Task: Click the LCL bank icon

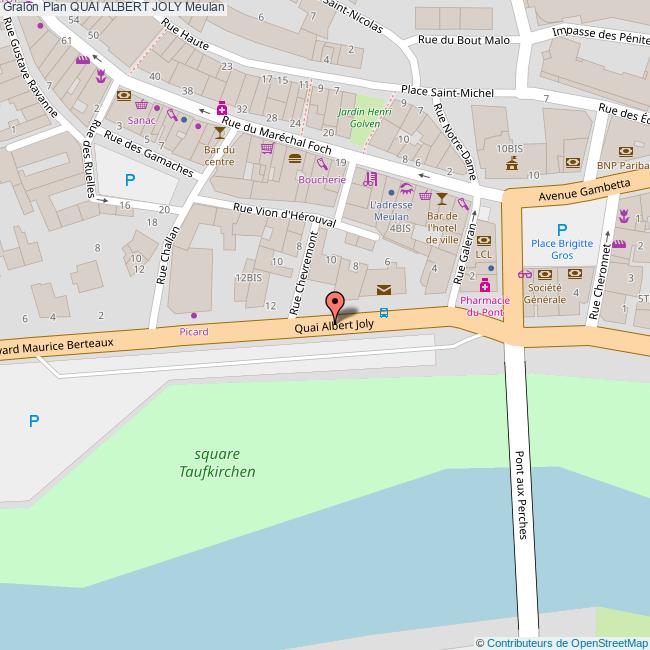Action: (x=484, y=240)
